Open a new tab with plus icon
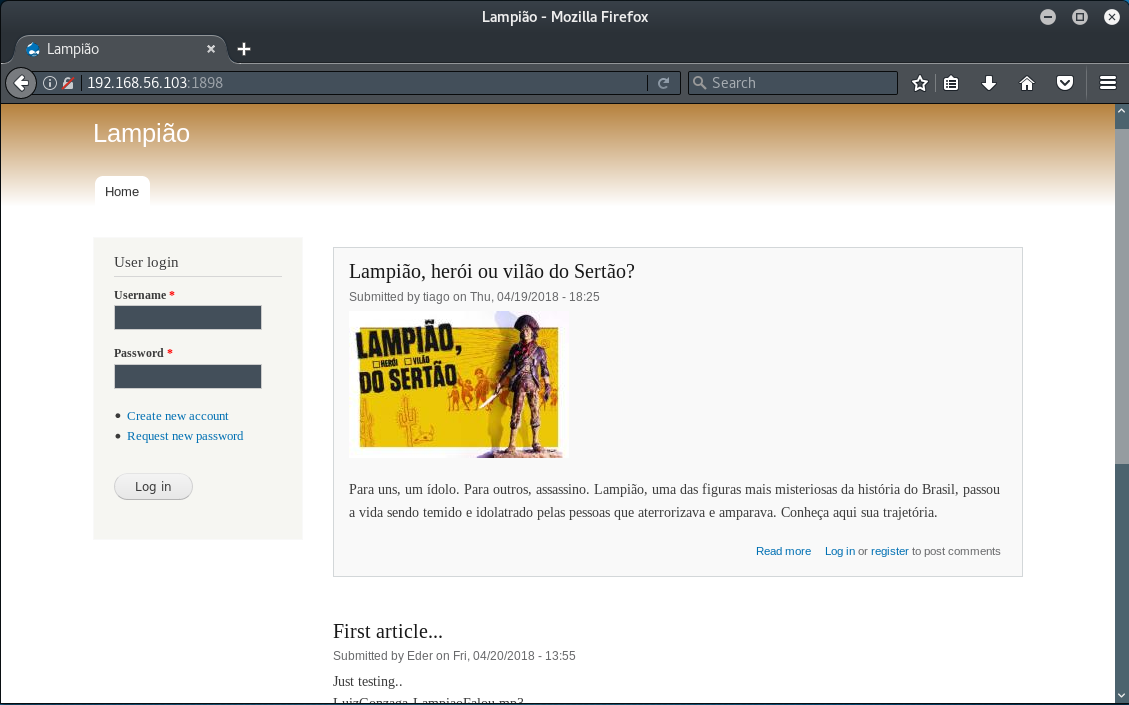 click(x=244, y=49)
